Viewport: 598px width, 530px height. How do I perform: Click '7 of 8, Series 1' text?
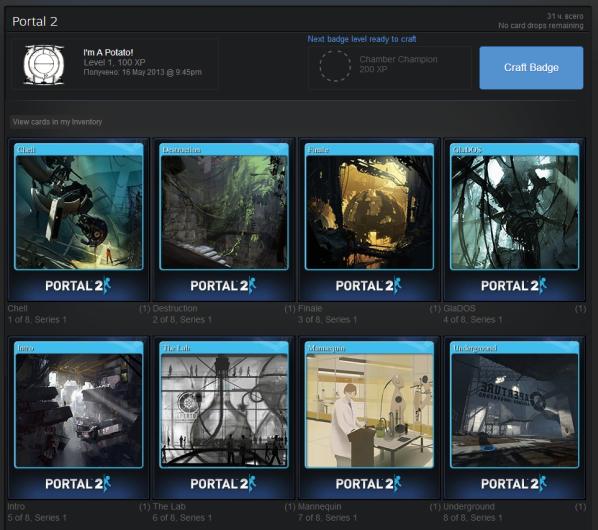pos(328,518)
